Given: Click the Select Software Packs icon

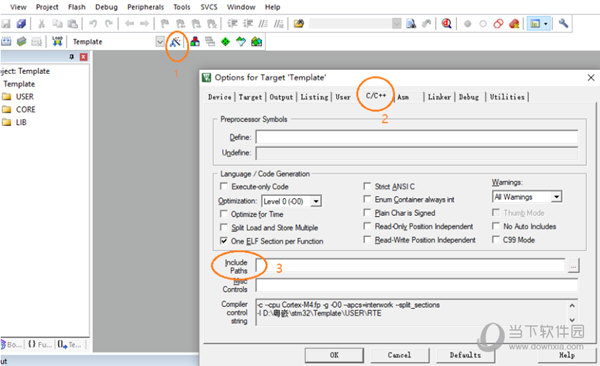Looking at the screenshot, I should point(241,41).
